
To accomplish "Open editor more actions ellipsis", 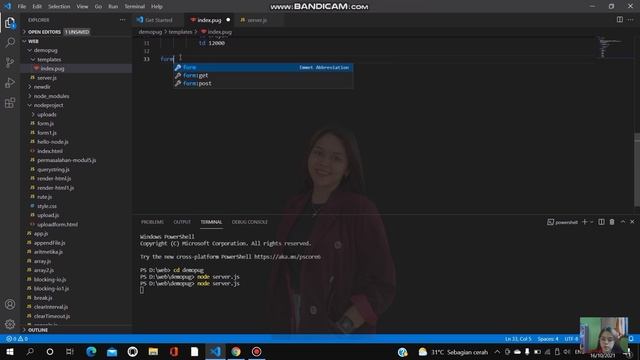I will click(631, 20).
